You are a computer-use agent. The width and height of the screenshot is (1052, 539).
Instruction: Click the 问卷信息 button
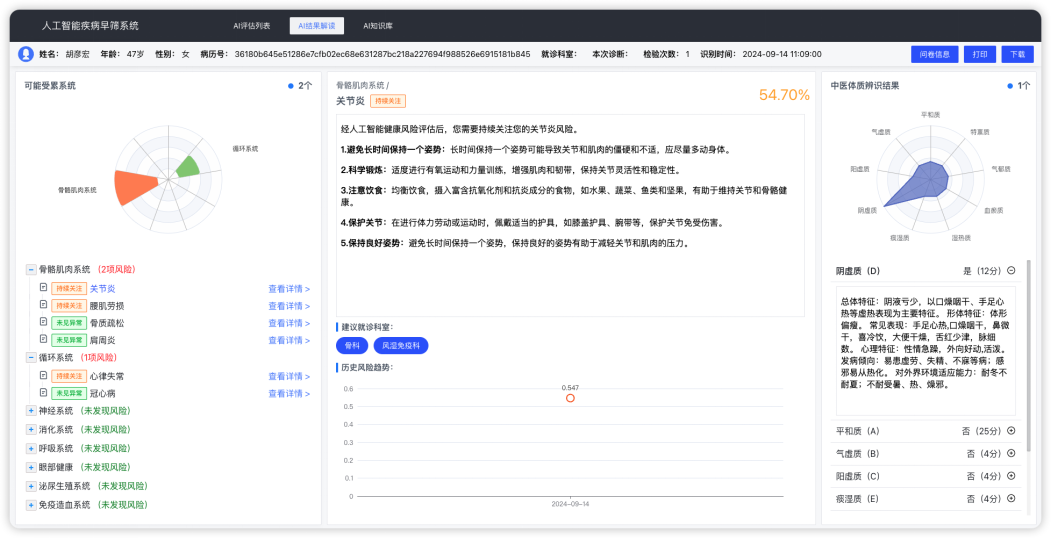(934, 54)
